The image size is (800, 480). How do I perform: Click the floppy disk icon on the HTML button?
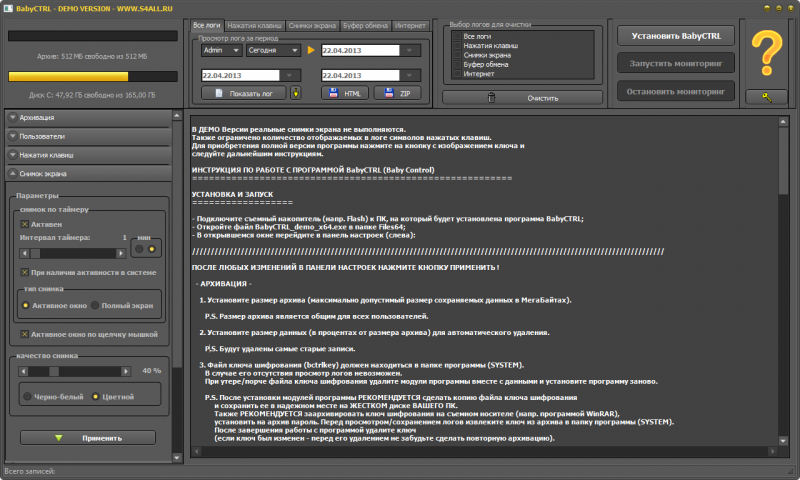[x=333, y=93]
